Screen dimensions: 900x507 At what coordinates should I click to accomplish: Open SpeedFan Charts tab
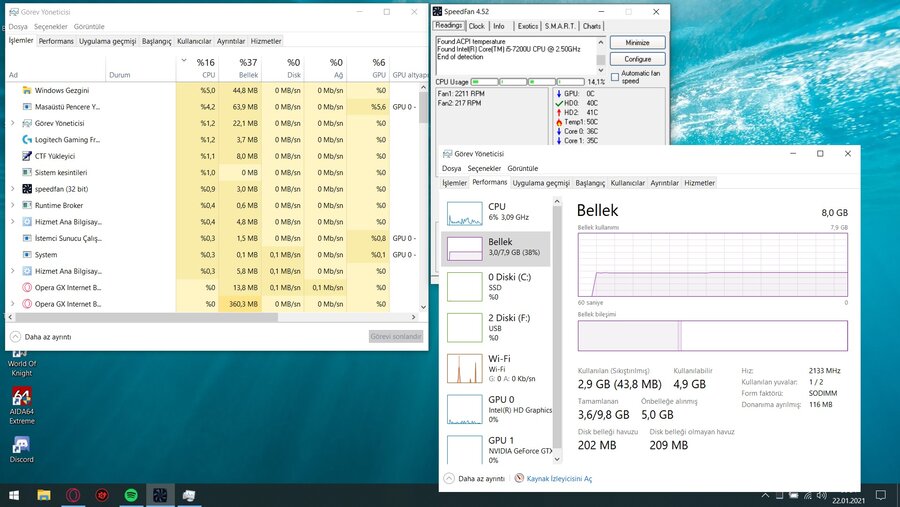click(591, 26)
